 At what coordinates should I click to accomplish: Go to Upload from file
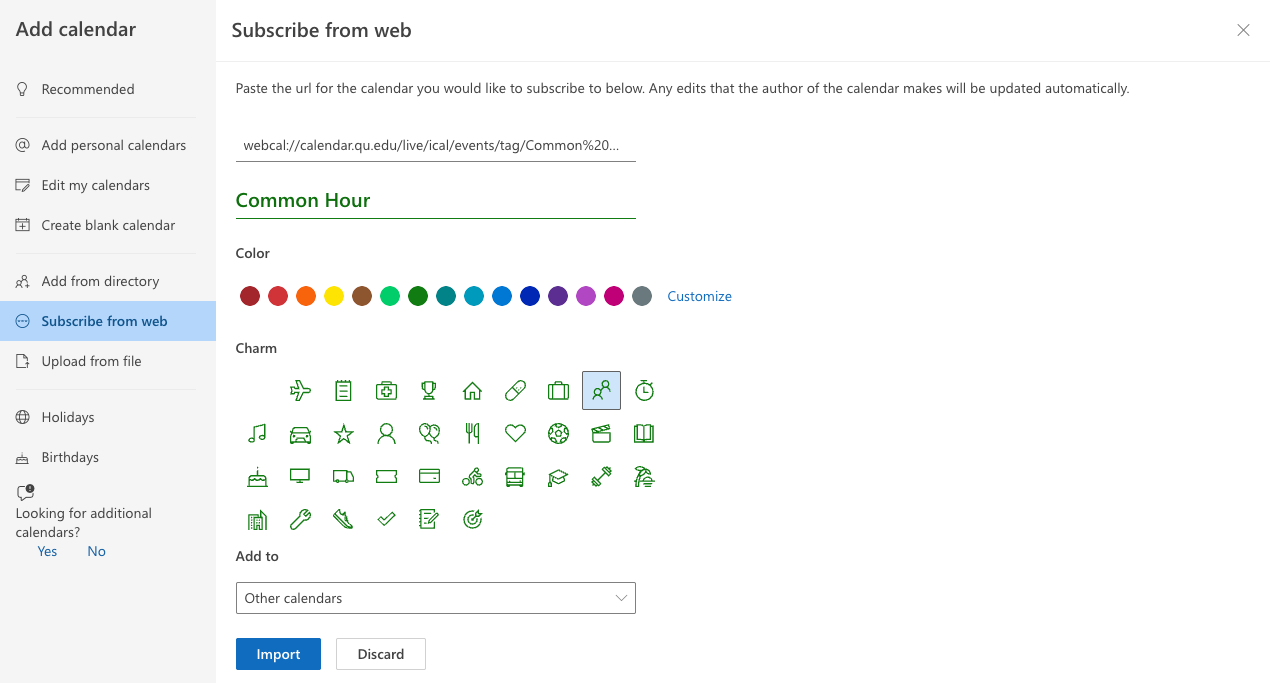91,361
